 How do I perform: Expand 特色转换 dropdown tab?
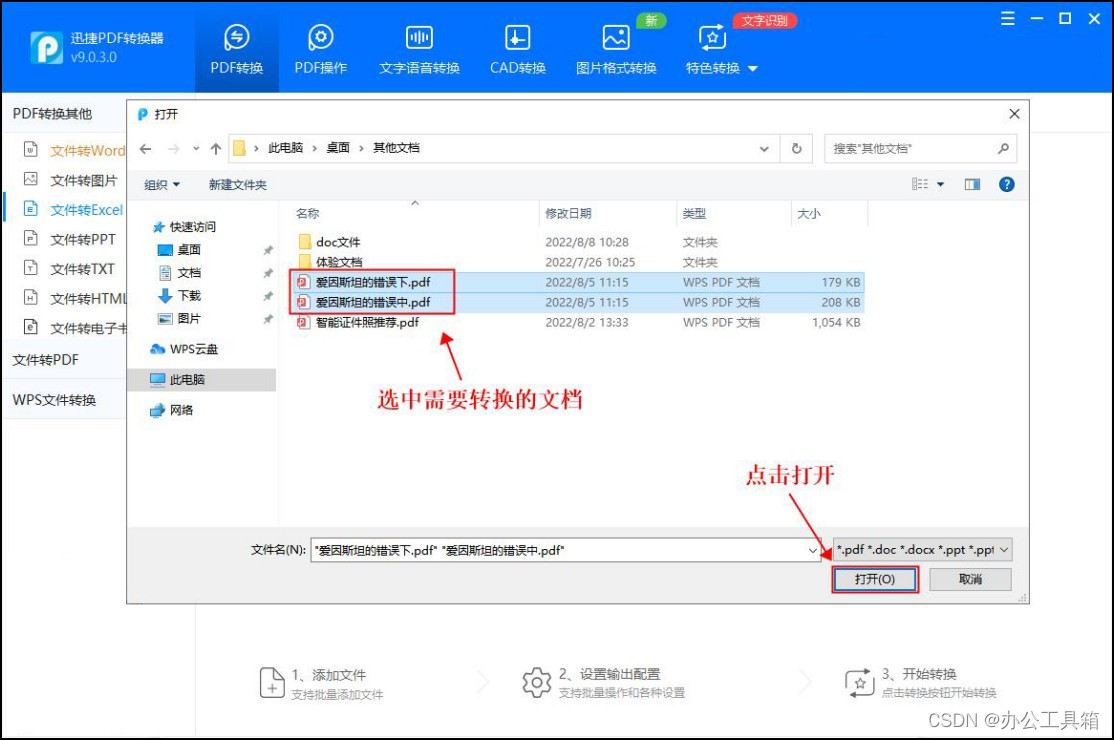(x=721, y=49)
